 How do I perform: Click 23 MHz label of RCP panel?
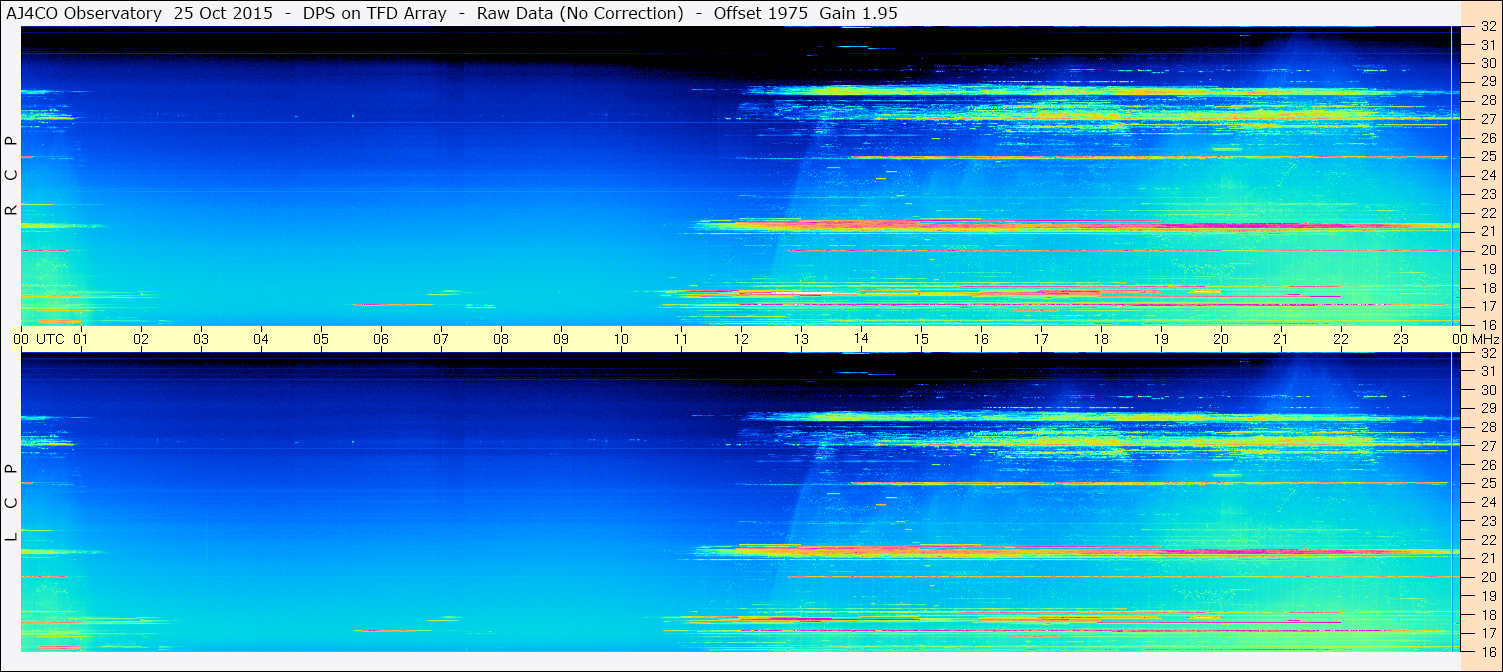pyautogui.click(x=1488, y=194)
